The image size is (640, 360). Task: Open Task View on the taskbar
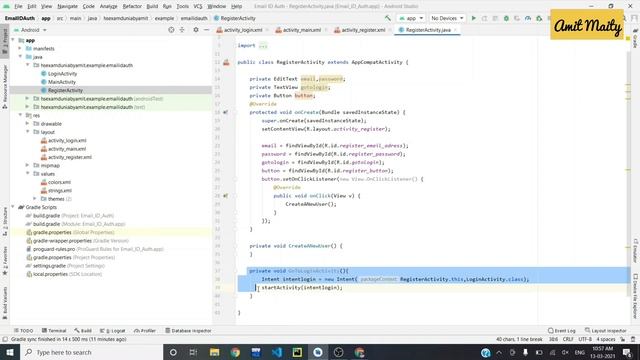coord(193,352)
